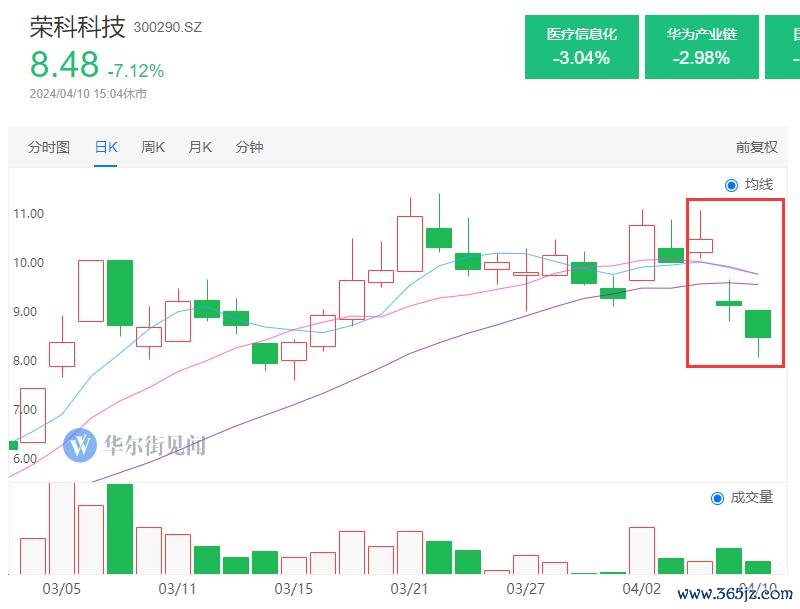Click the tall green candlestick after 03/05
Image resolution: width=800 pixels, height=609 pixels.
[120, 292]
